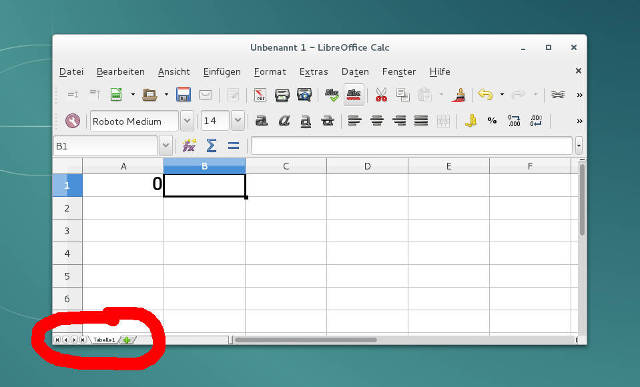Open the Einfügen menu
The image size is (640, 387).
click(222, 72)
